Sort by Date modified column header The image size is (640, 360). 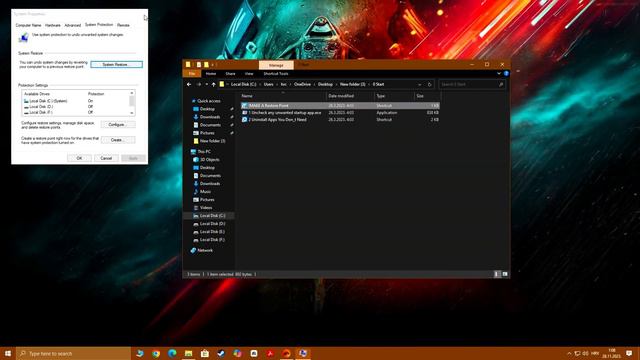point(350,96)
